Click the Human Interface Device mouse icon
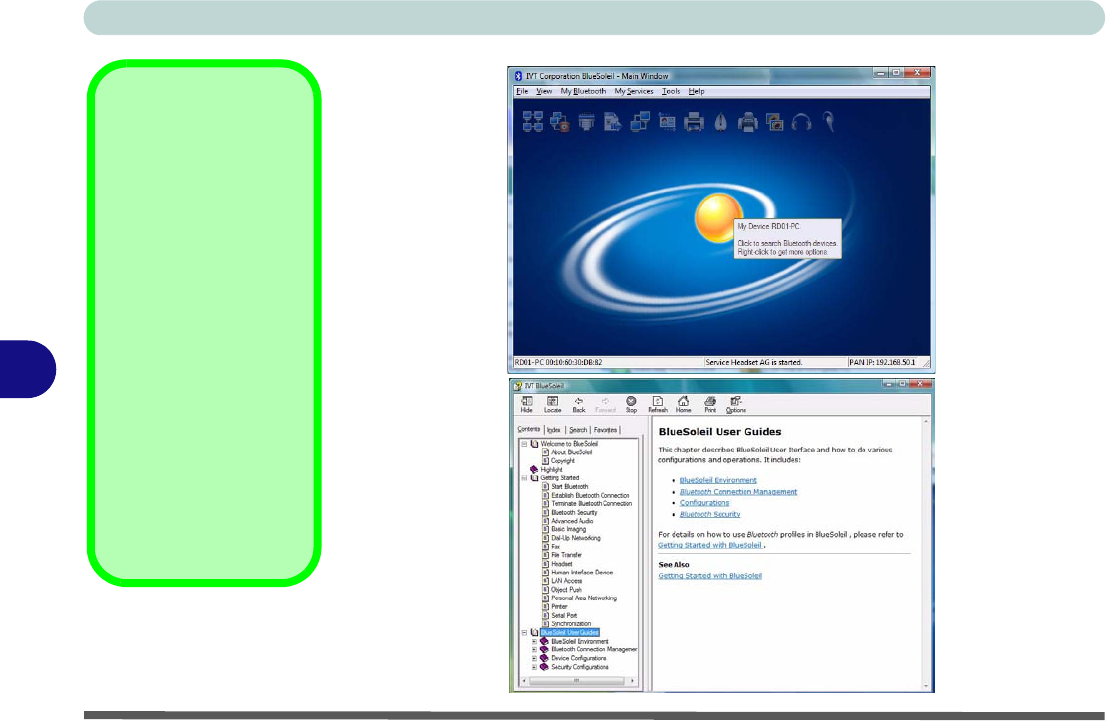Screen dimensions: 1106x721 coord(720,122)
